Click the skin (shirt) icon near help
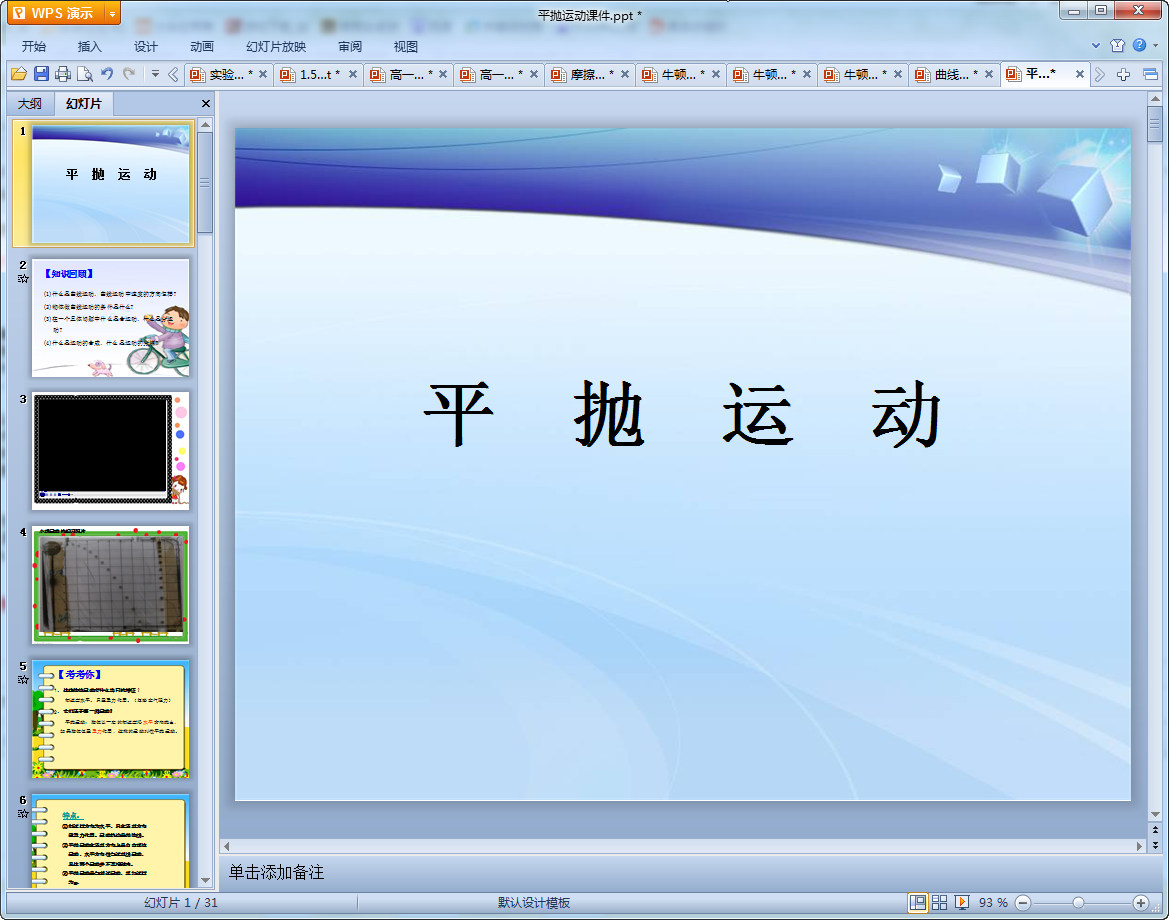Screen dimensions: 1169x920 click(1118, 45)
